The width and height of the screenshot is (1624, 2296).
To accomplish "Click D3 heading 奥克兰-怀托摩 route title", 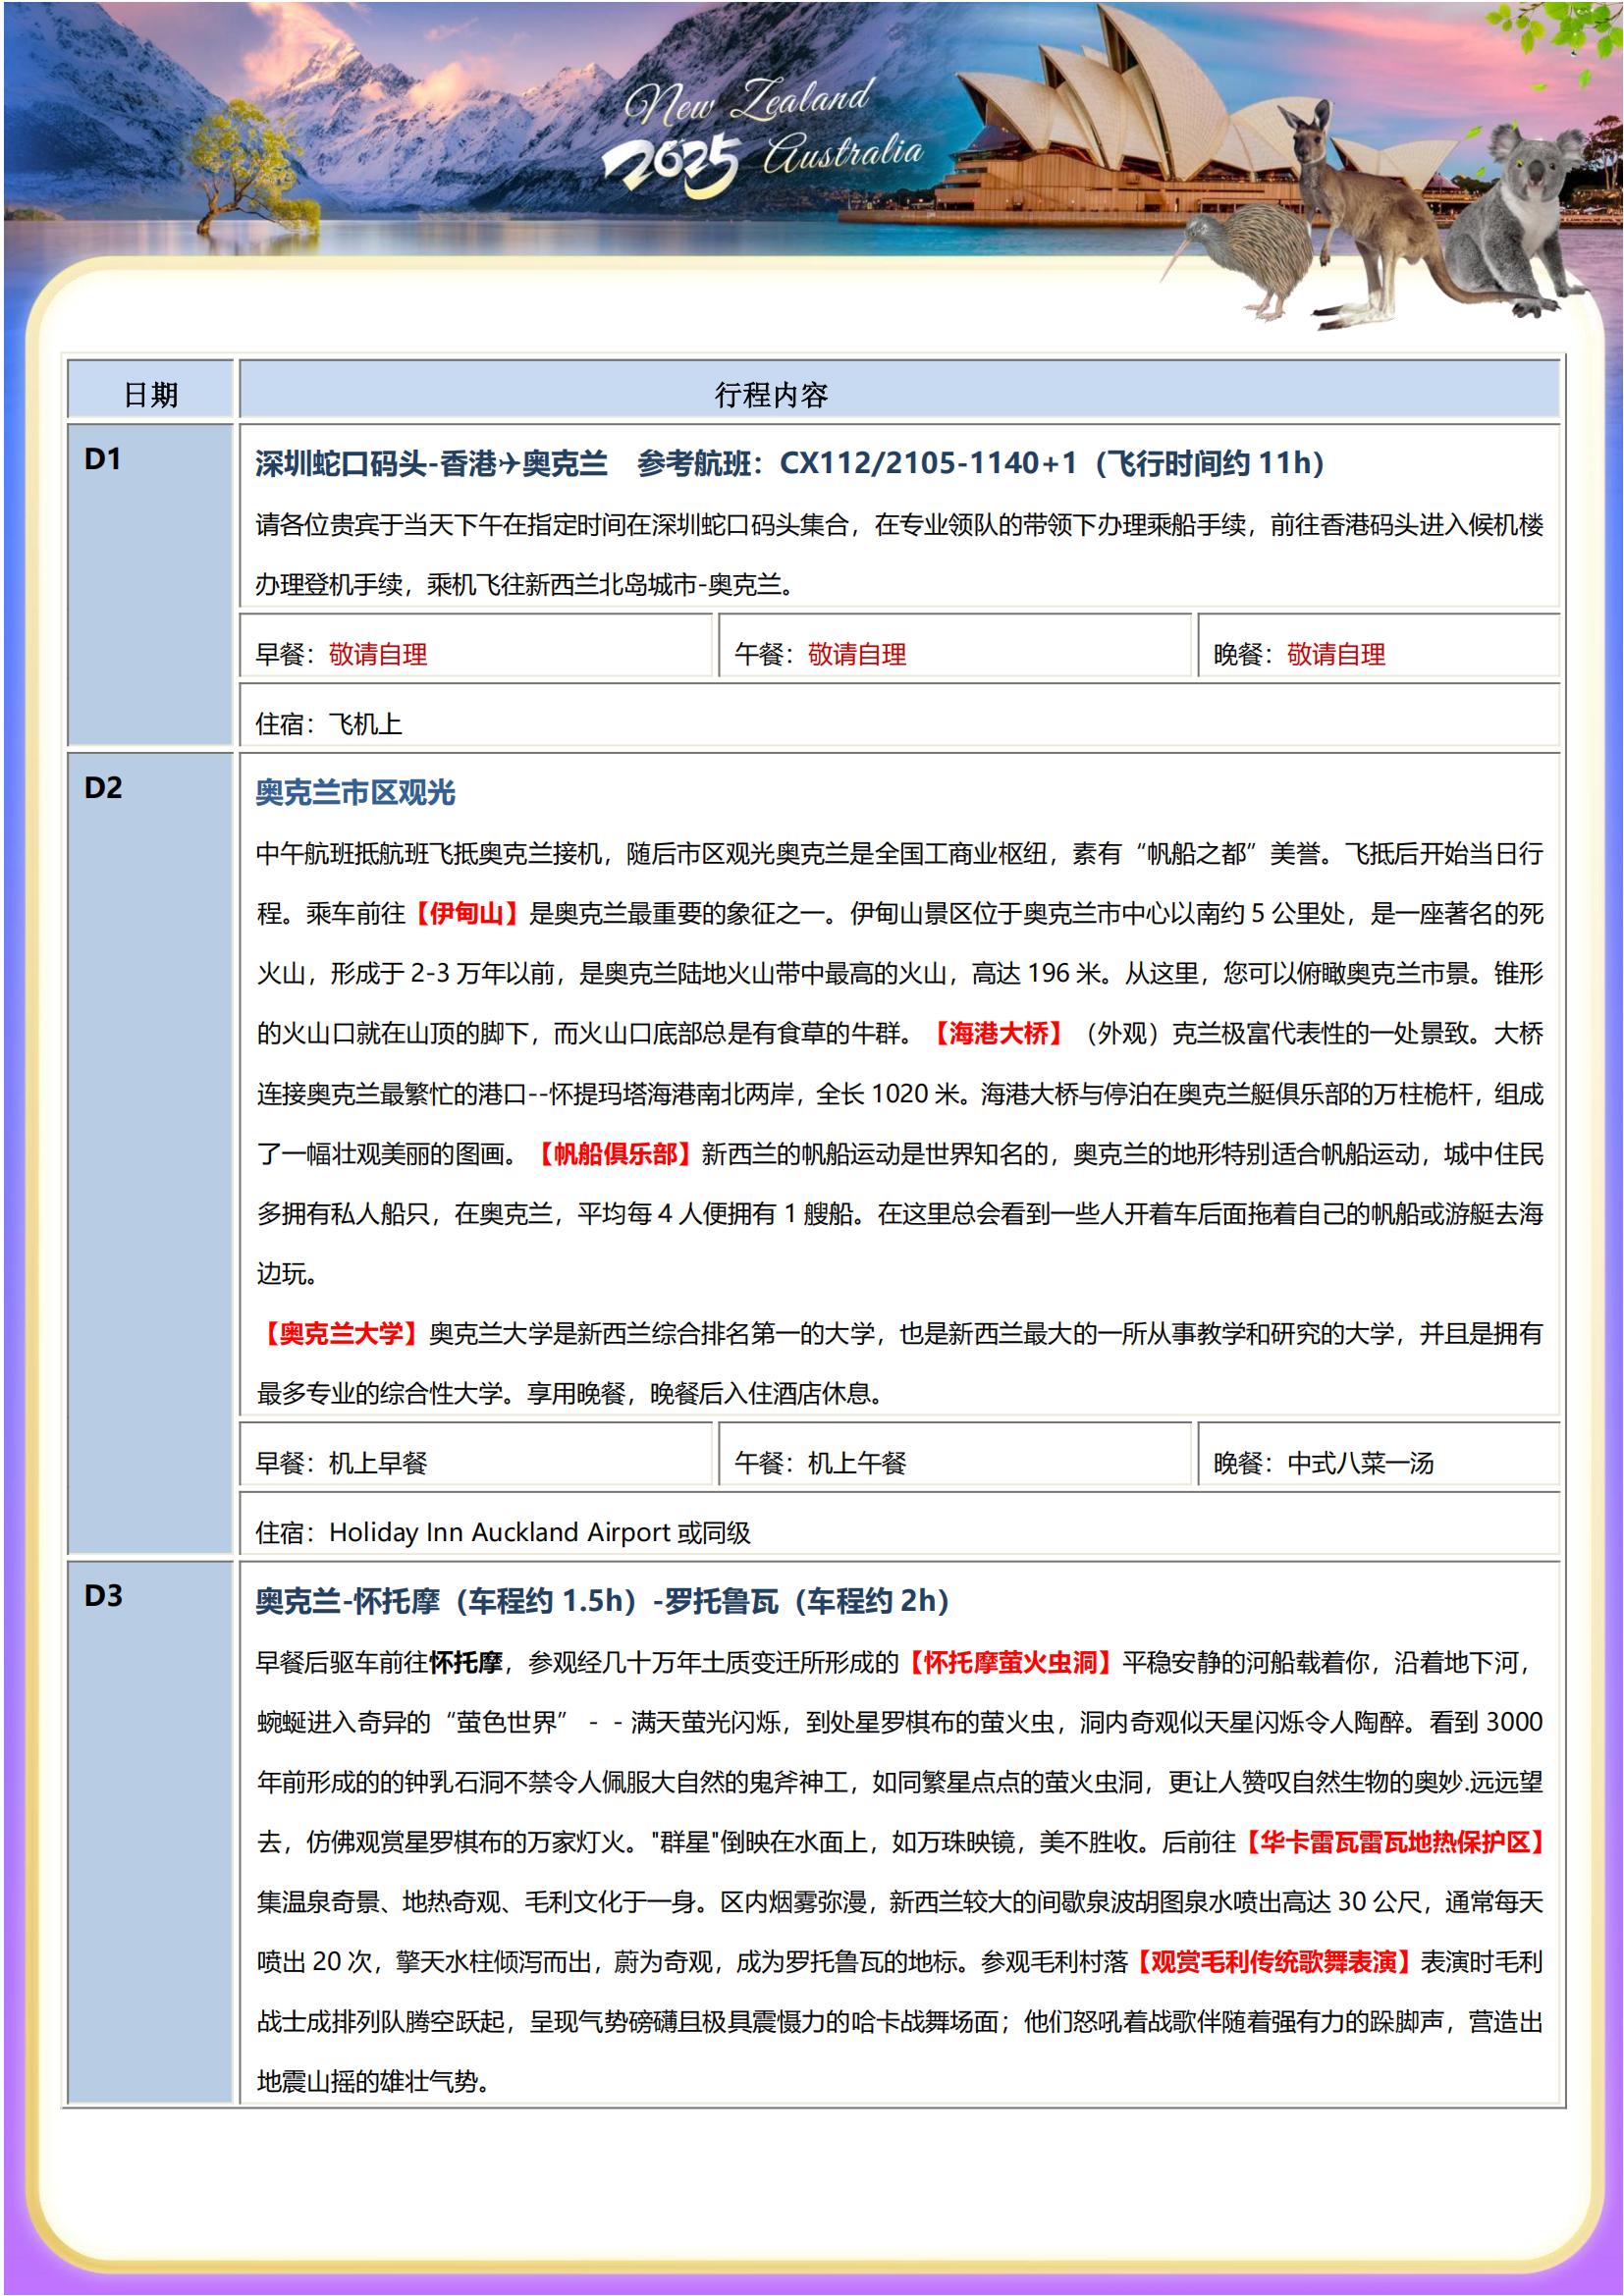I will tap(602, 1601).
